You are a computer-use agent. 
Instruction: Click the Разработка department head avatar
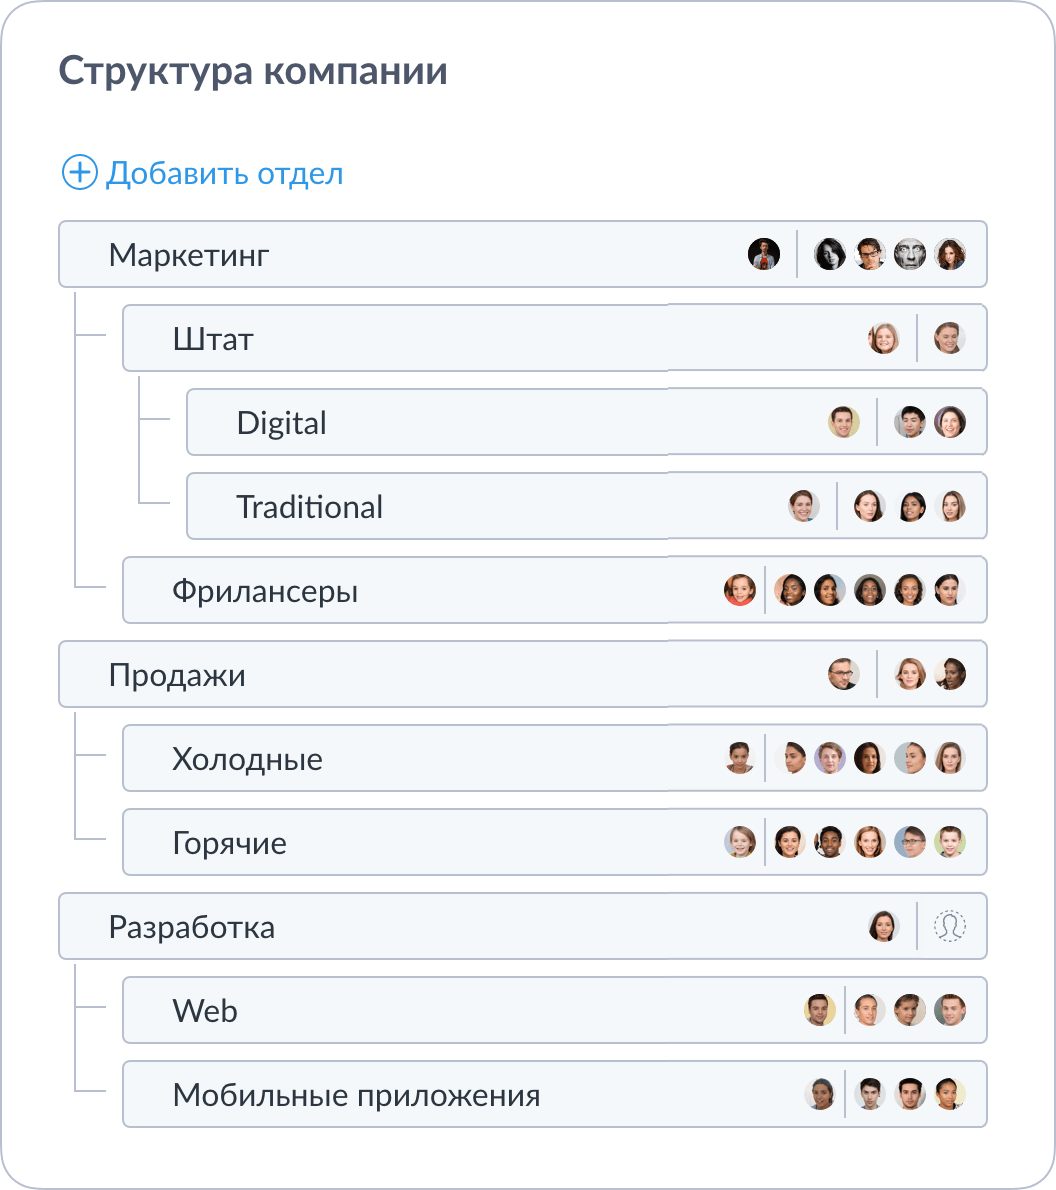point(884,926)
